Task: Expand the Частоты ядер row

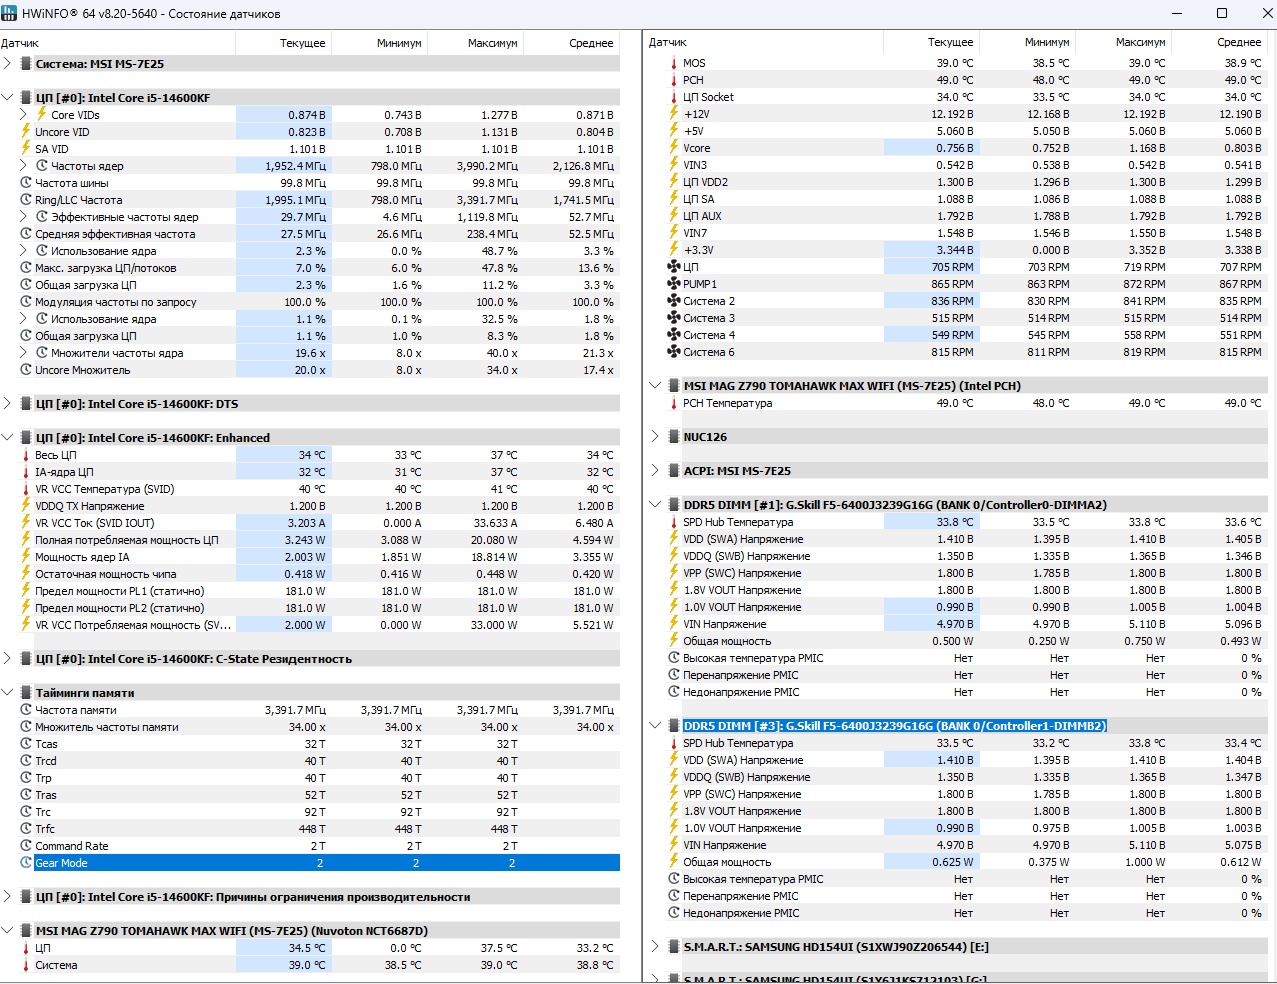Action: 24,166
